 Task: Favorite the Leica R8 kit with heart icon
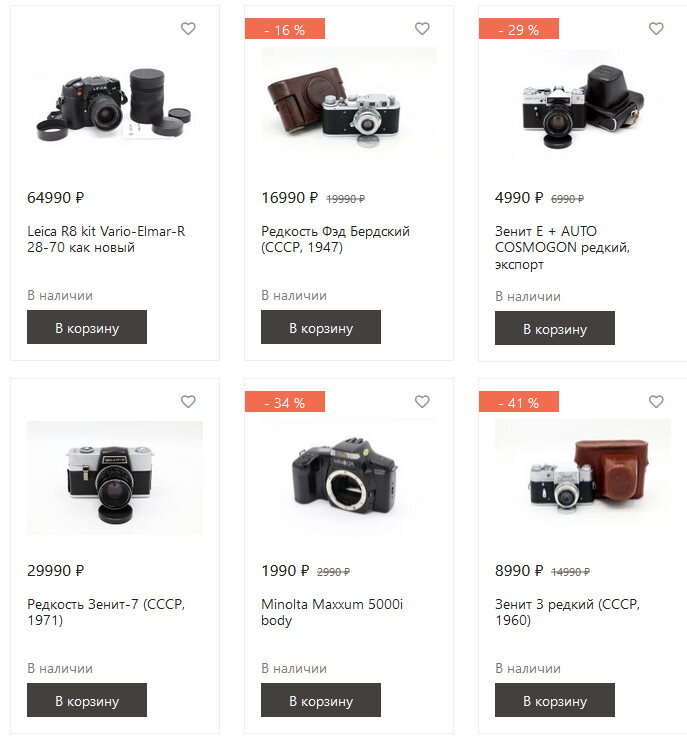click(x=188, y=29)
